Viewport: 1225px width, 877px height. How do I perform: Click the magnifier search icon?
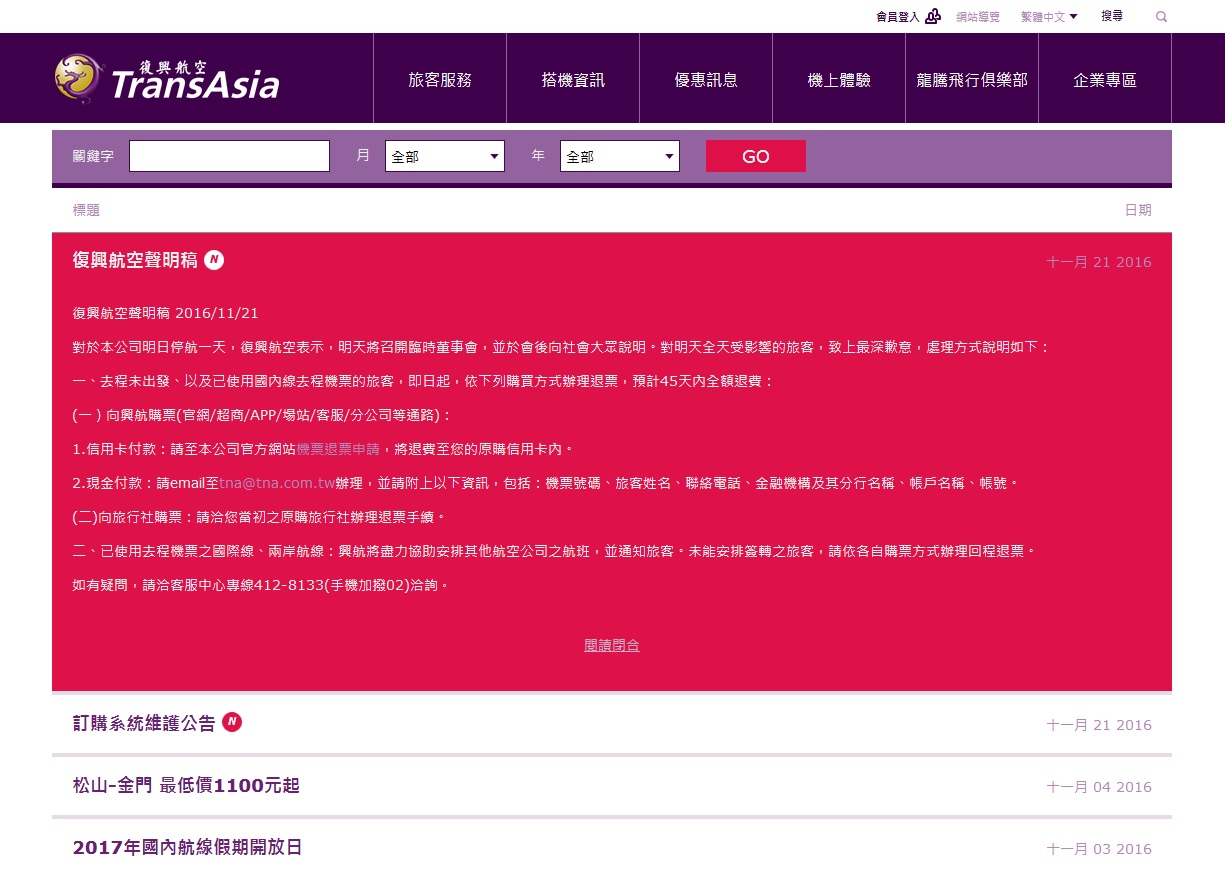1161,16
